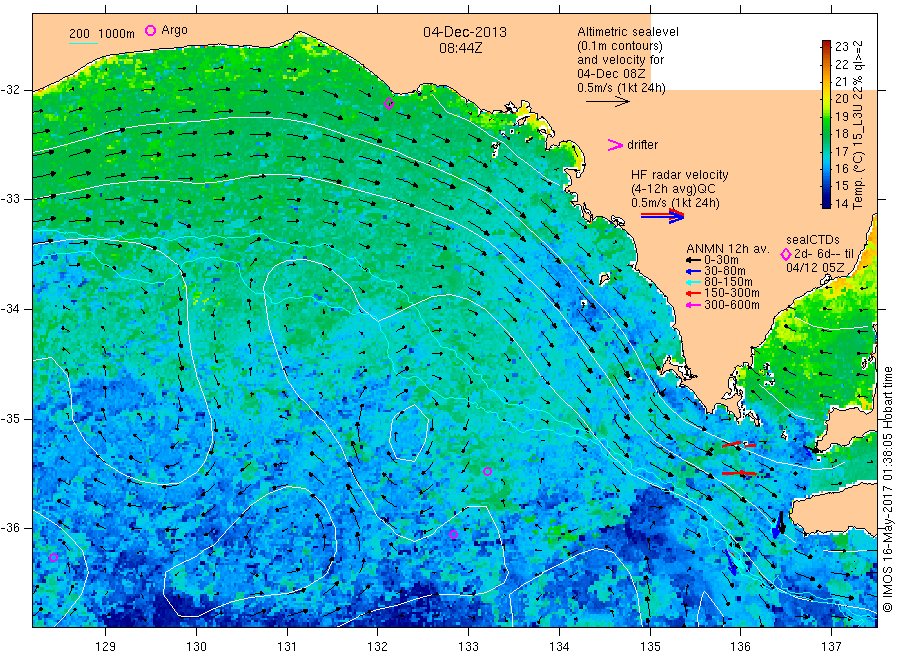Click the magenta 300-600m legend arrow

click(693, 305)
